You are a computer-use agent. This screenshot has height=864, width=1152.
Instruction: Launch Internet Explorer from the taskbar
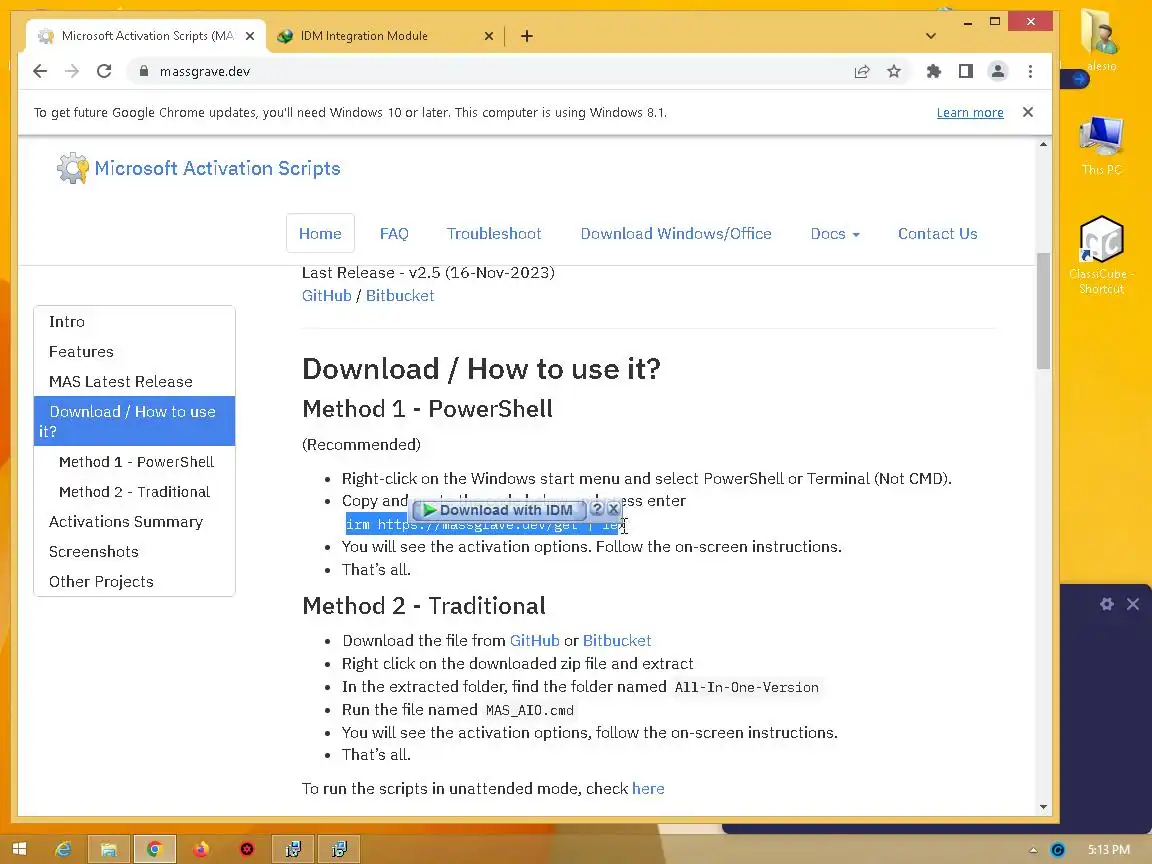coord(63,849)
